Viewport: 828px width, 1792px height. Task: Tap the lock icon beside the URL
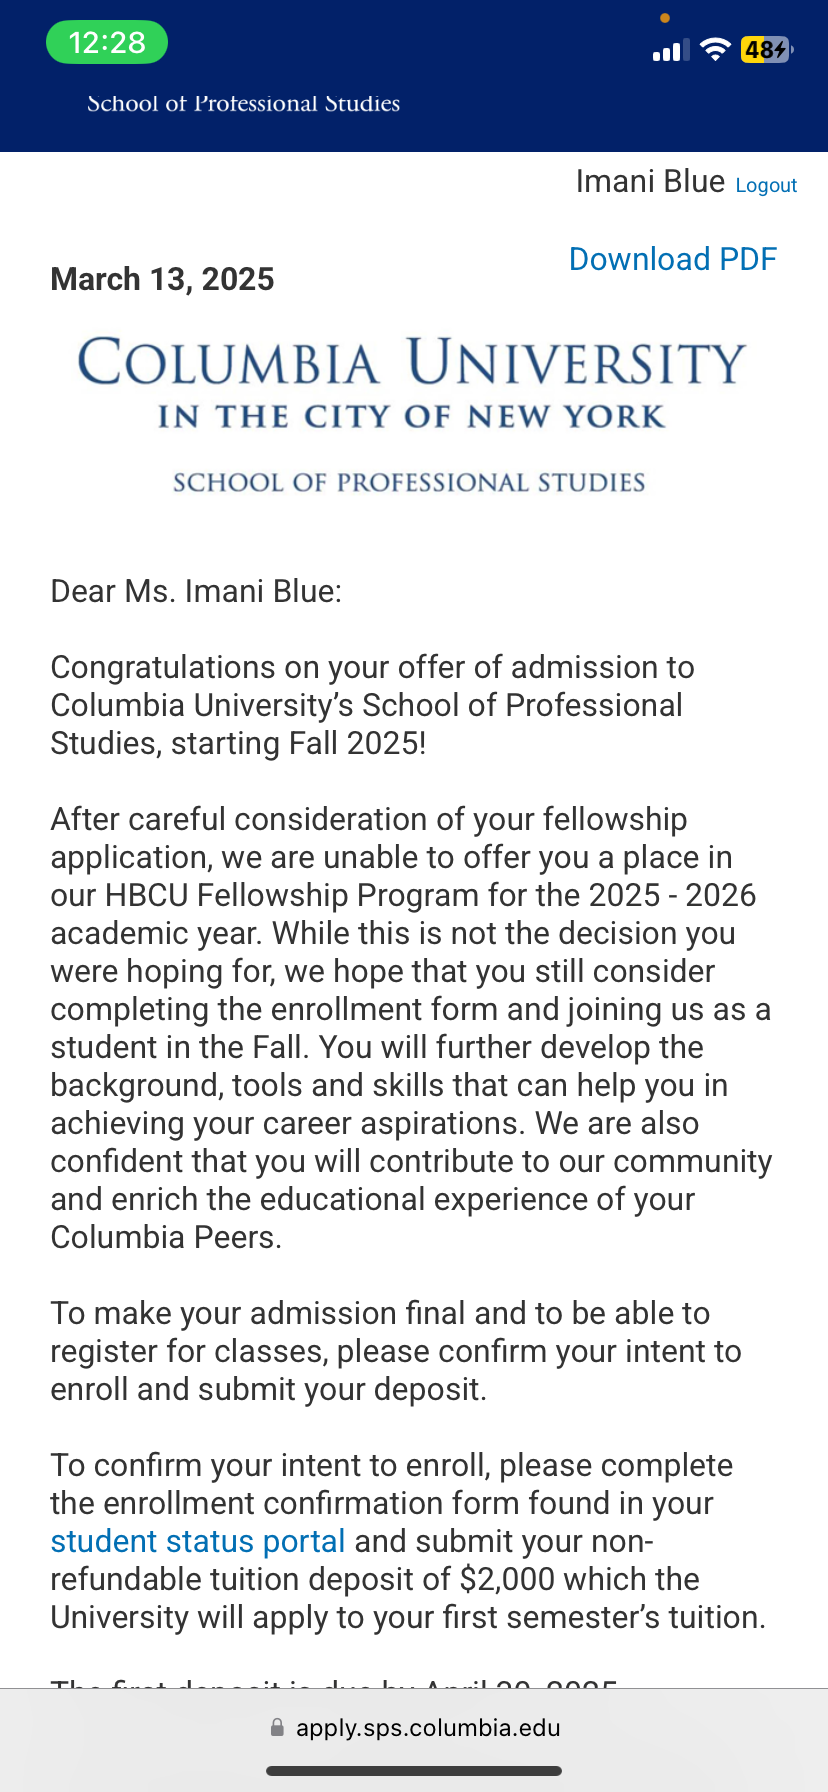coord(277,1727)
